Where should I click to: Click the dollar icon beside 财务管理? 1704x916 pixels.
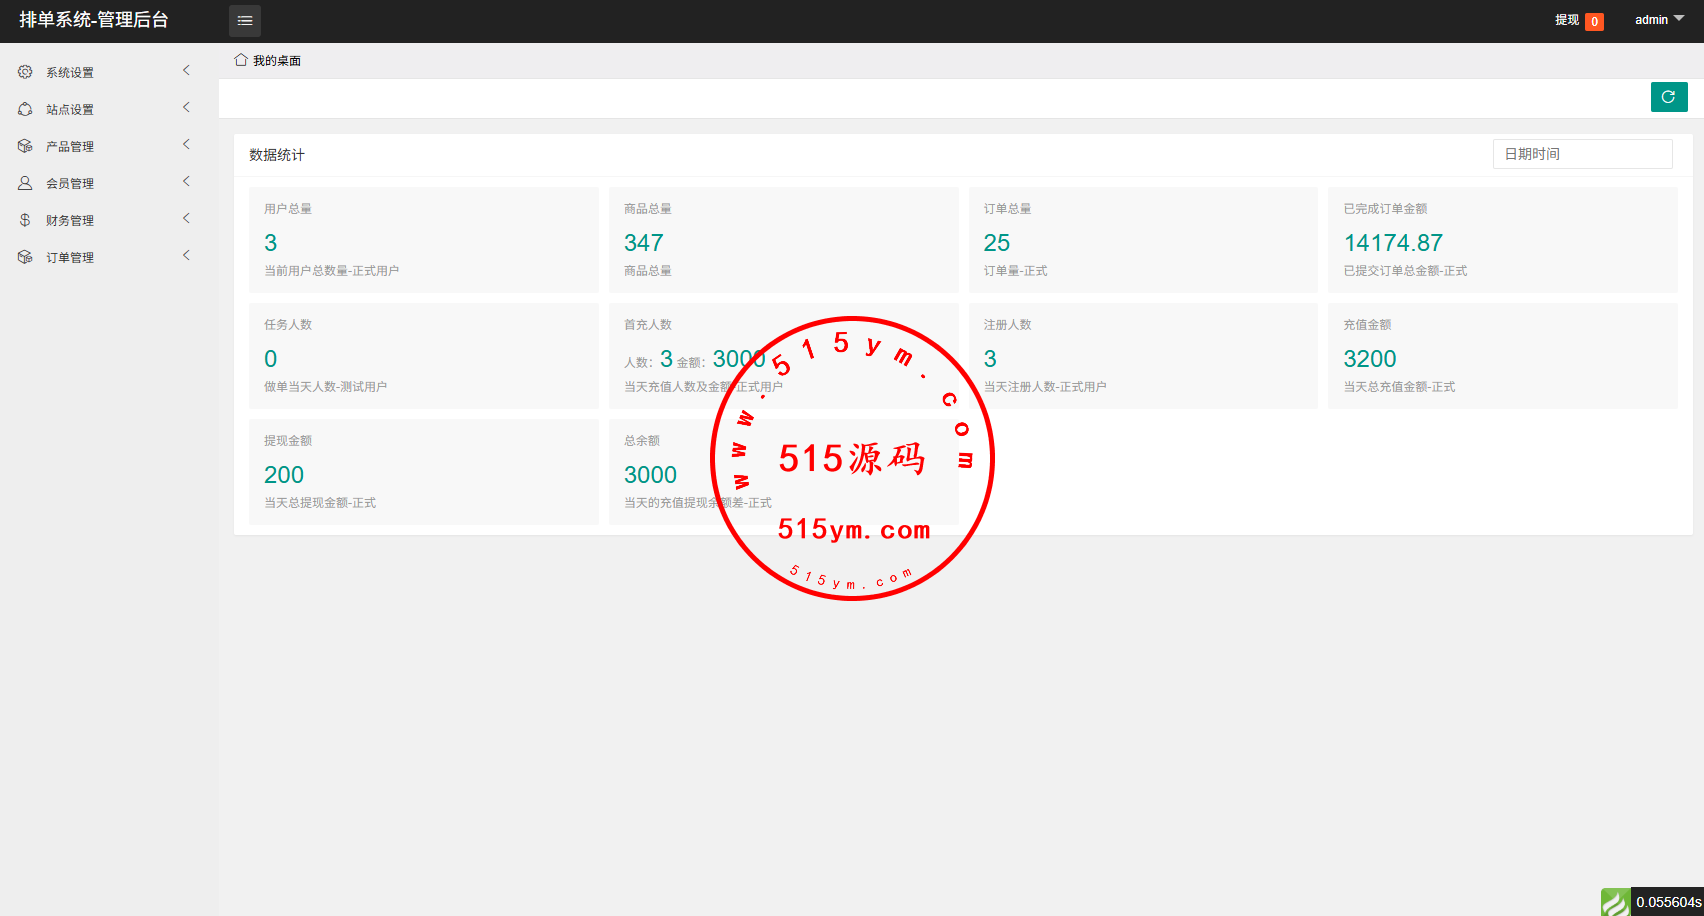click(25, 220)
